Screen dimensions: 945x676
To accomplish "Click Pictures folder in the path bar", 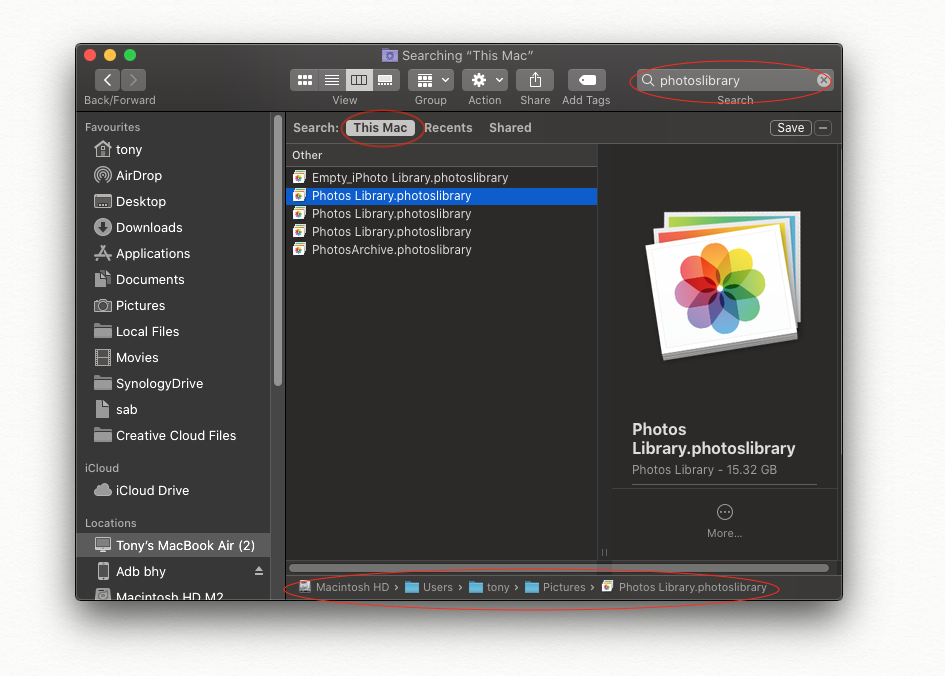I will point(556,587).
